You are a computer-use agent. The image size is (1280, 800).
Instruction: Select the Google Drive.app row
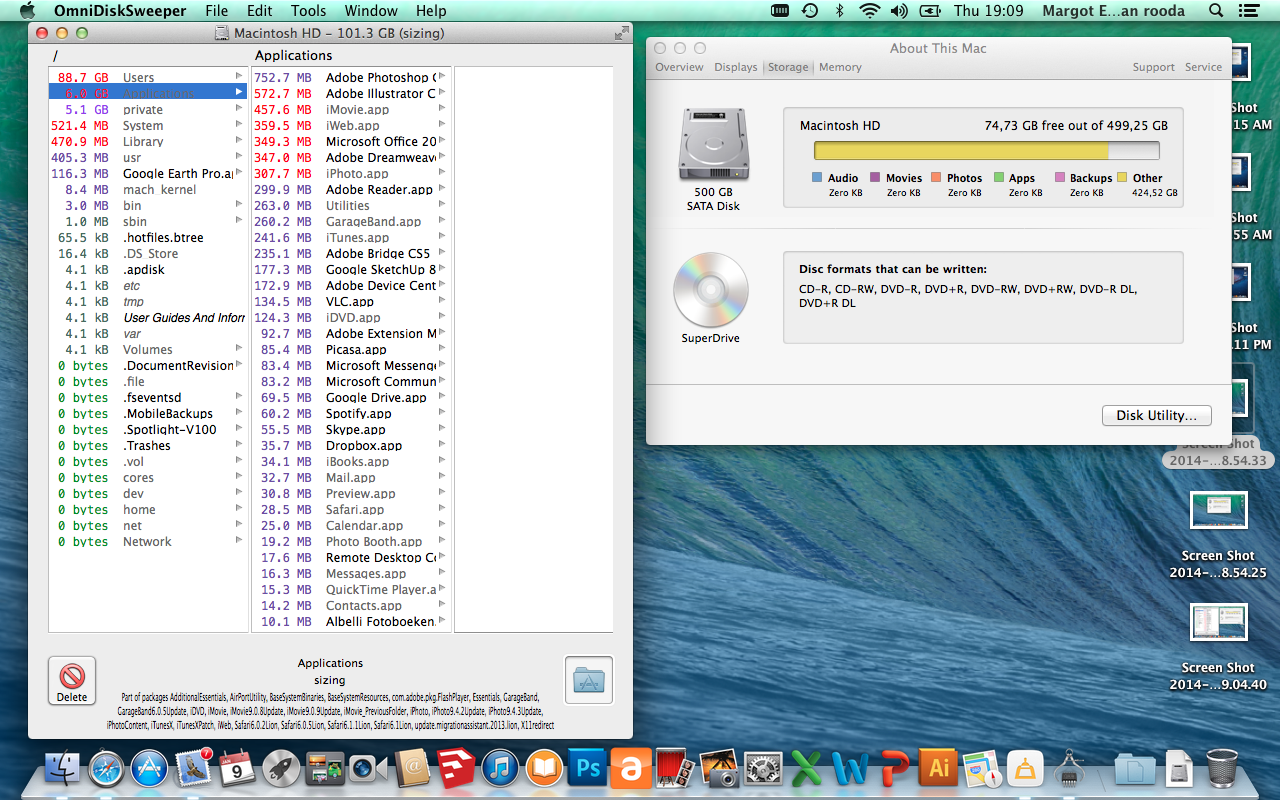350,397
